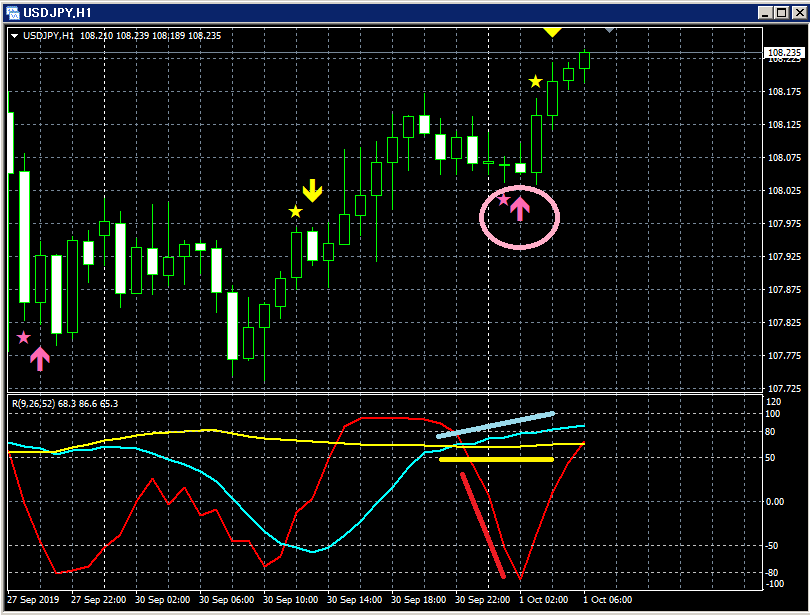
Task: Click the 1 Oct 06:00 time label
Action: 608,600
